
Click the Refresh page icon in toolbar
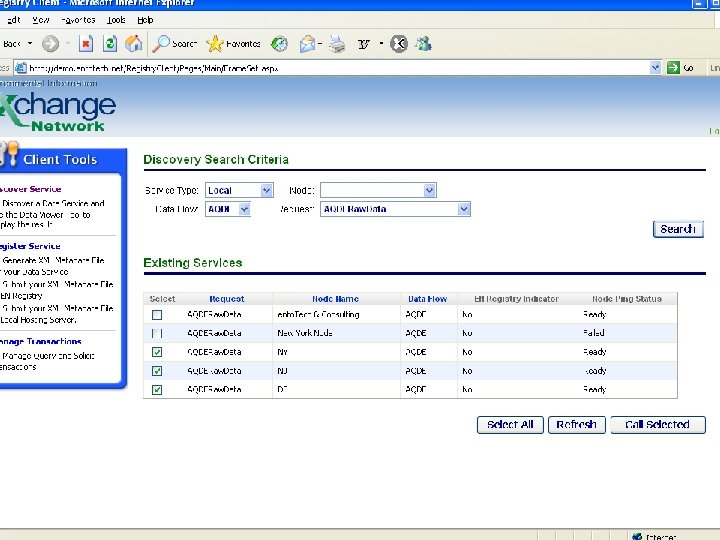[x=109, y=43]
